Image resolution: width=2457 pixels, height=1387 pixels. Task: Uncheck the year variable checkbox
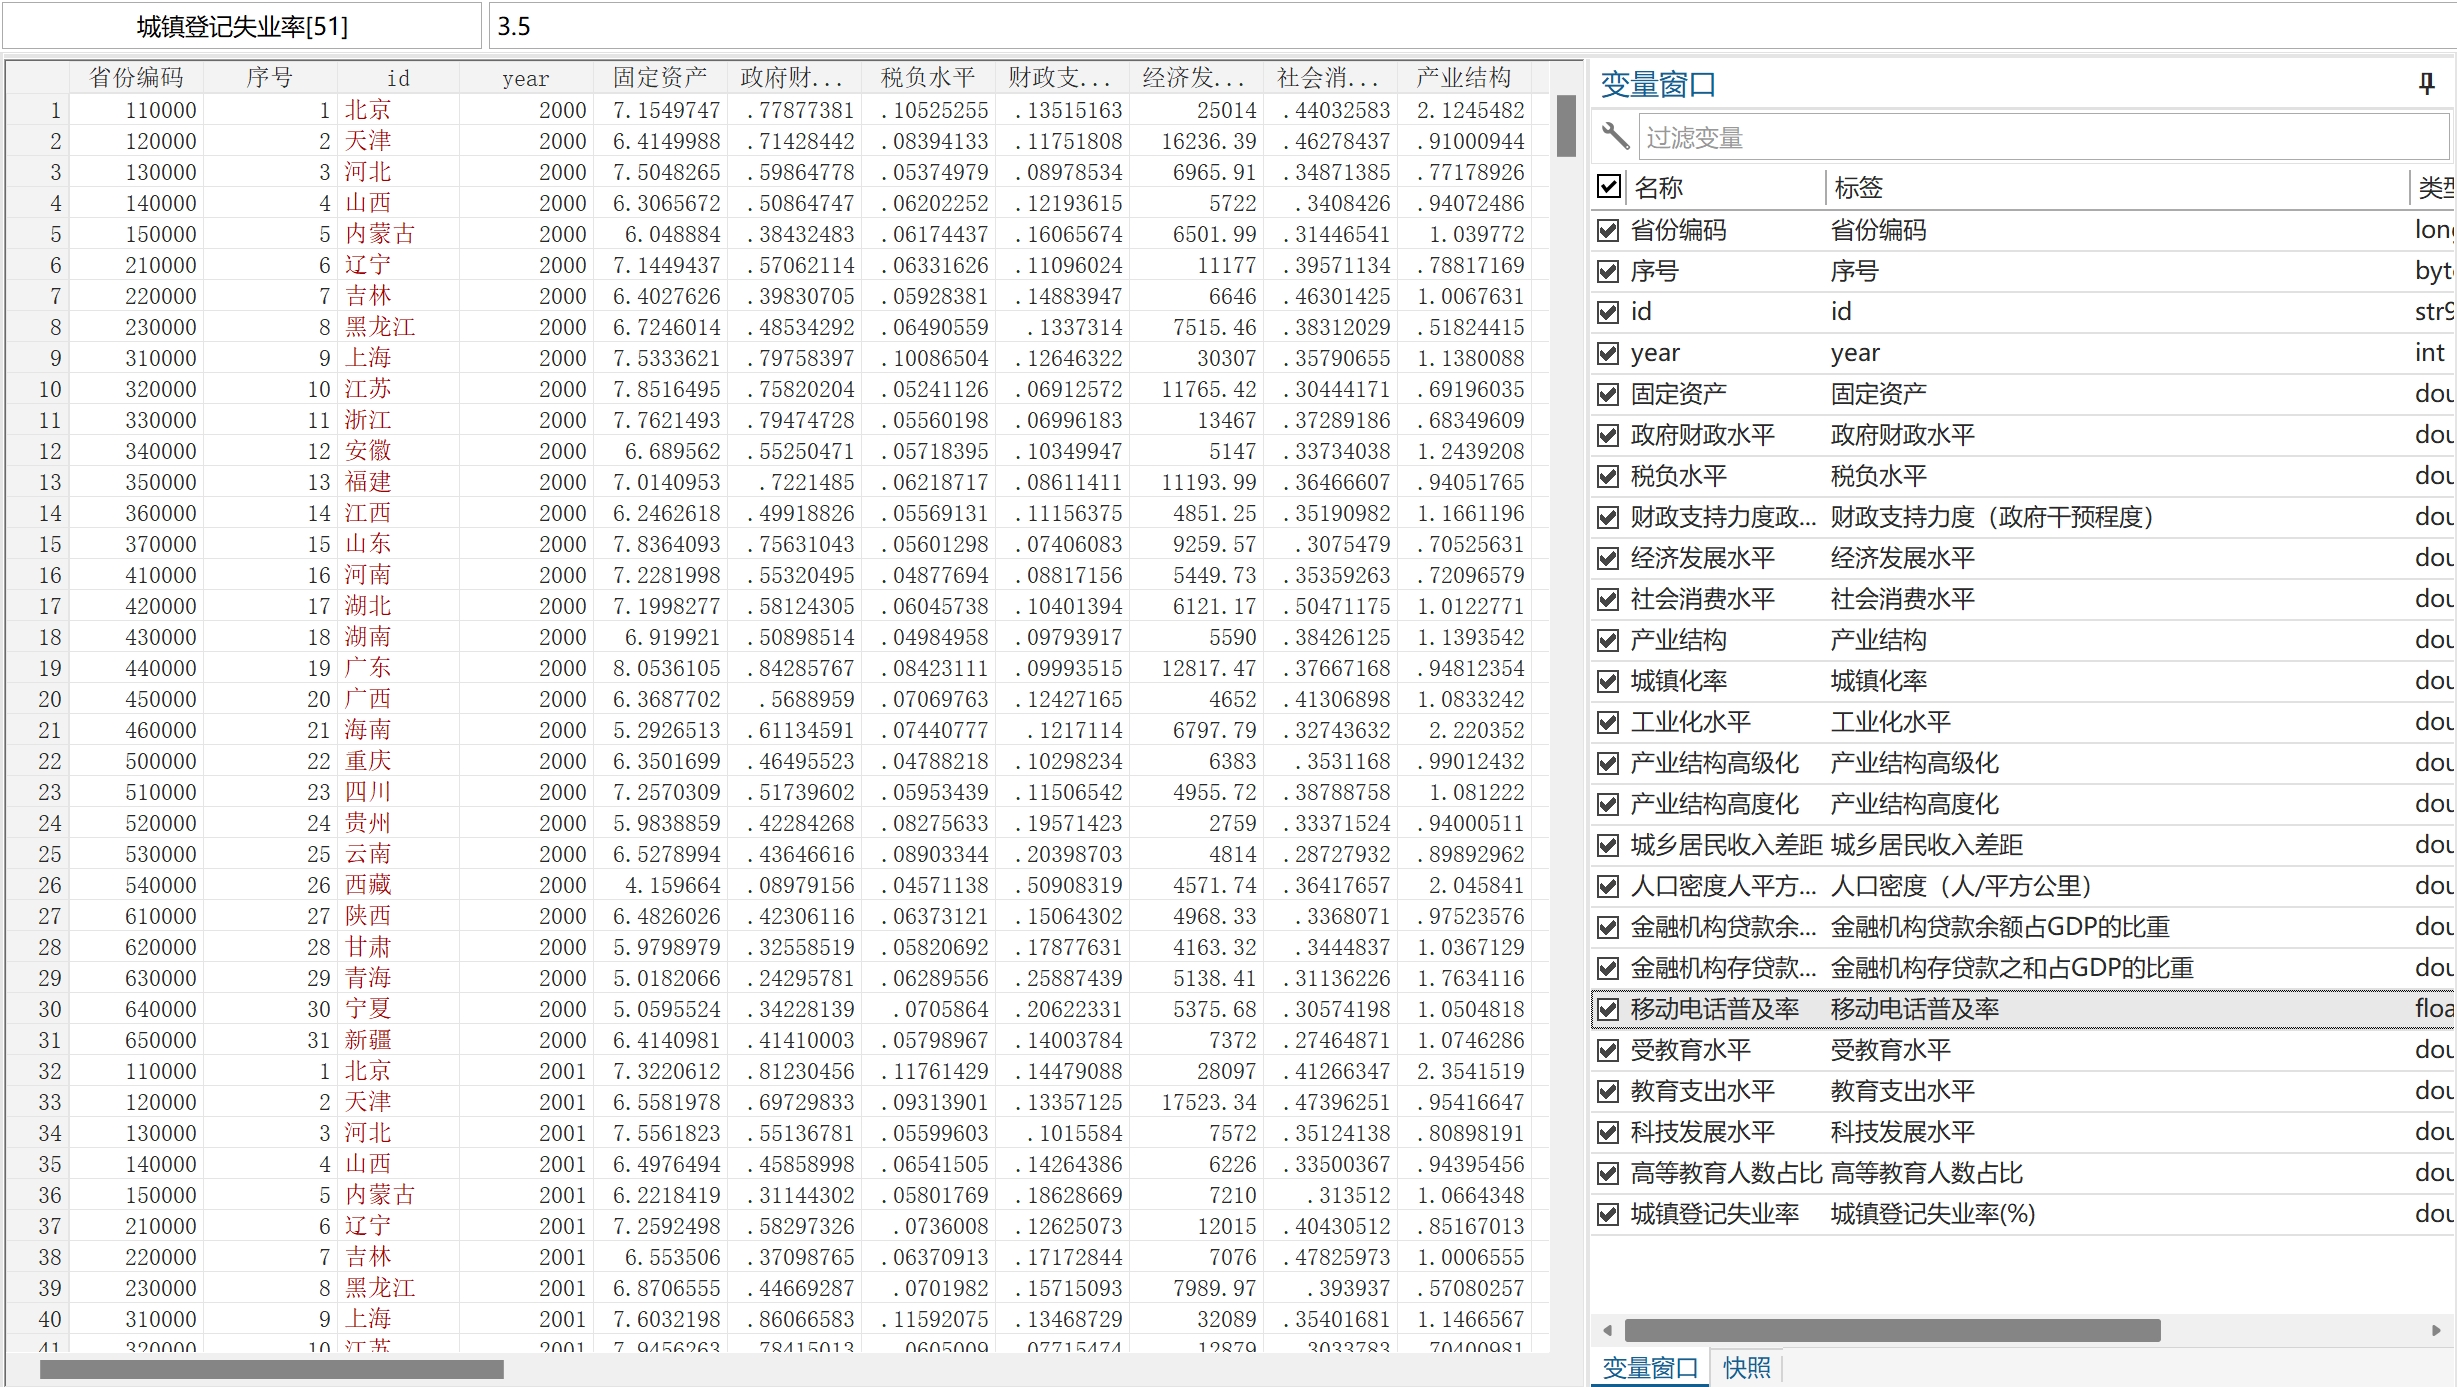1608,353
